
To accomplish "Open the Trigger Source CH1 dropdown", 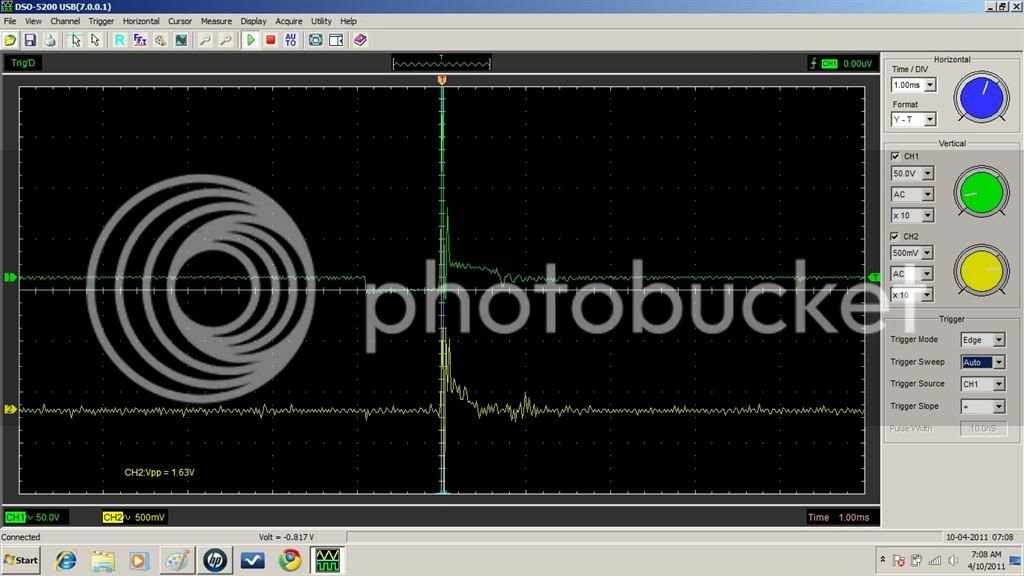I will point(999,385).
